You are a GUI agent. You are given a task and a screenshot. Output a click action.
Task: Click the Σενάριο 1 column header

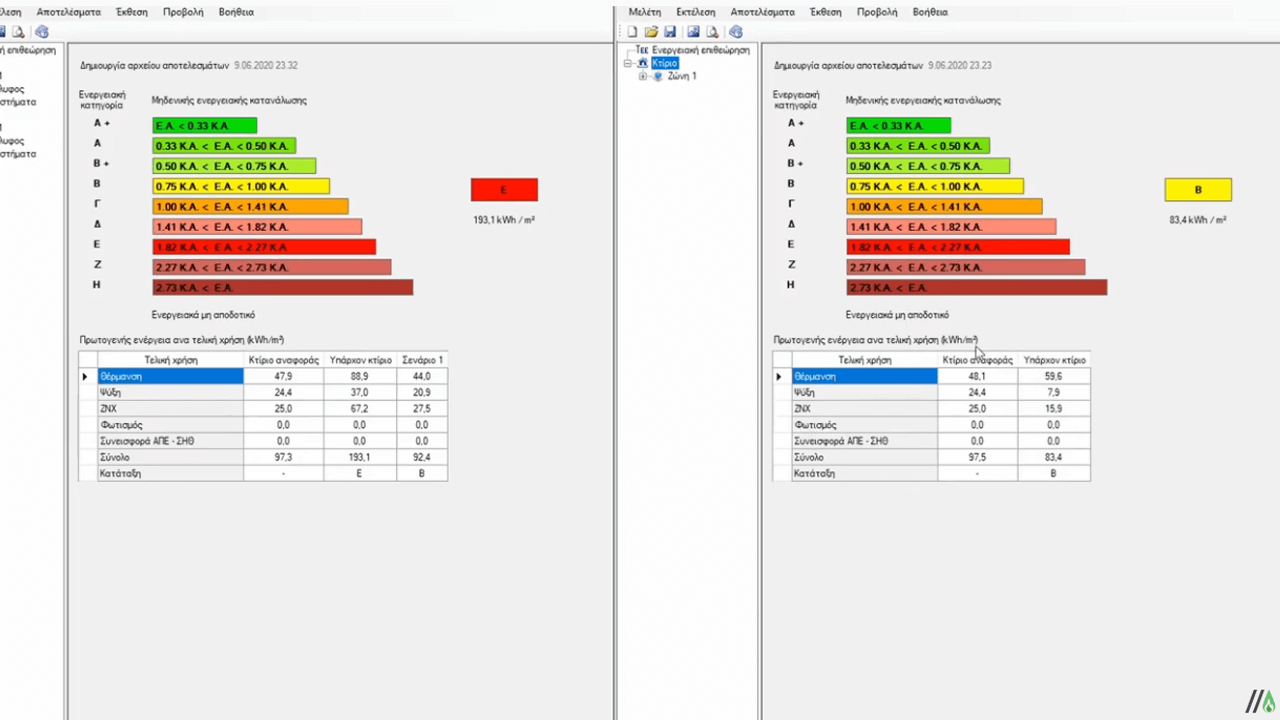tap(422, 360)
